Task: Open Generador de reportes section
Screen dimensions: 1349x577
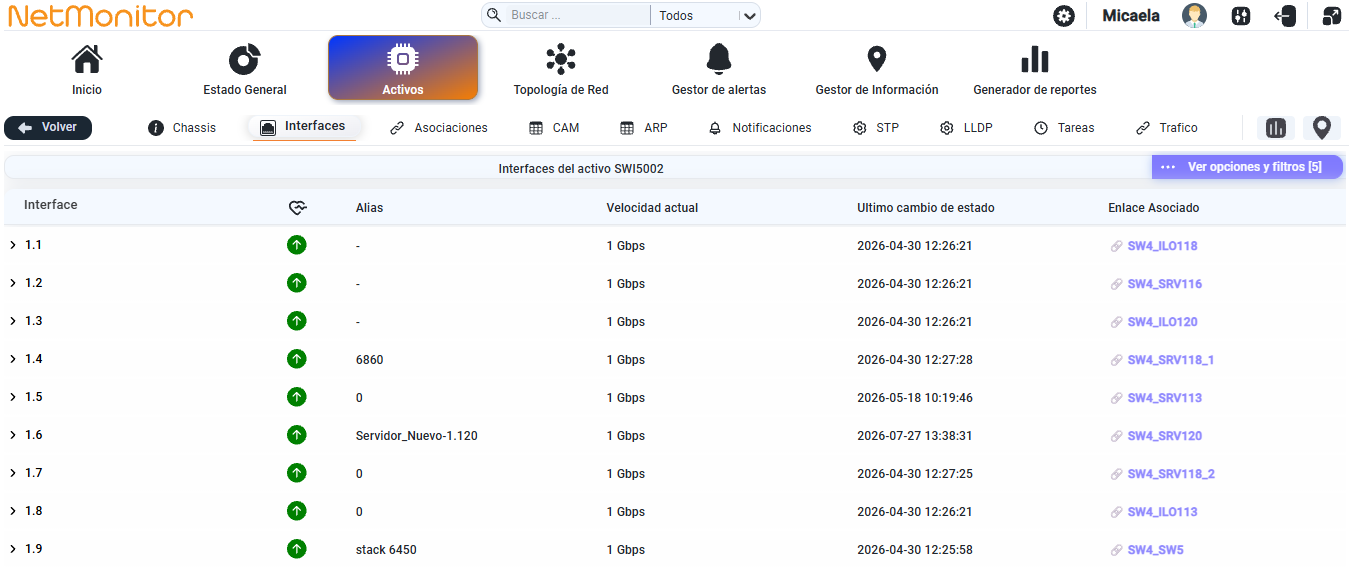Action: [1035, 69]
